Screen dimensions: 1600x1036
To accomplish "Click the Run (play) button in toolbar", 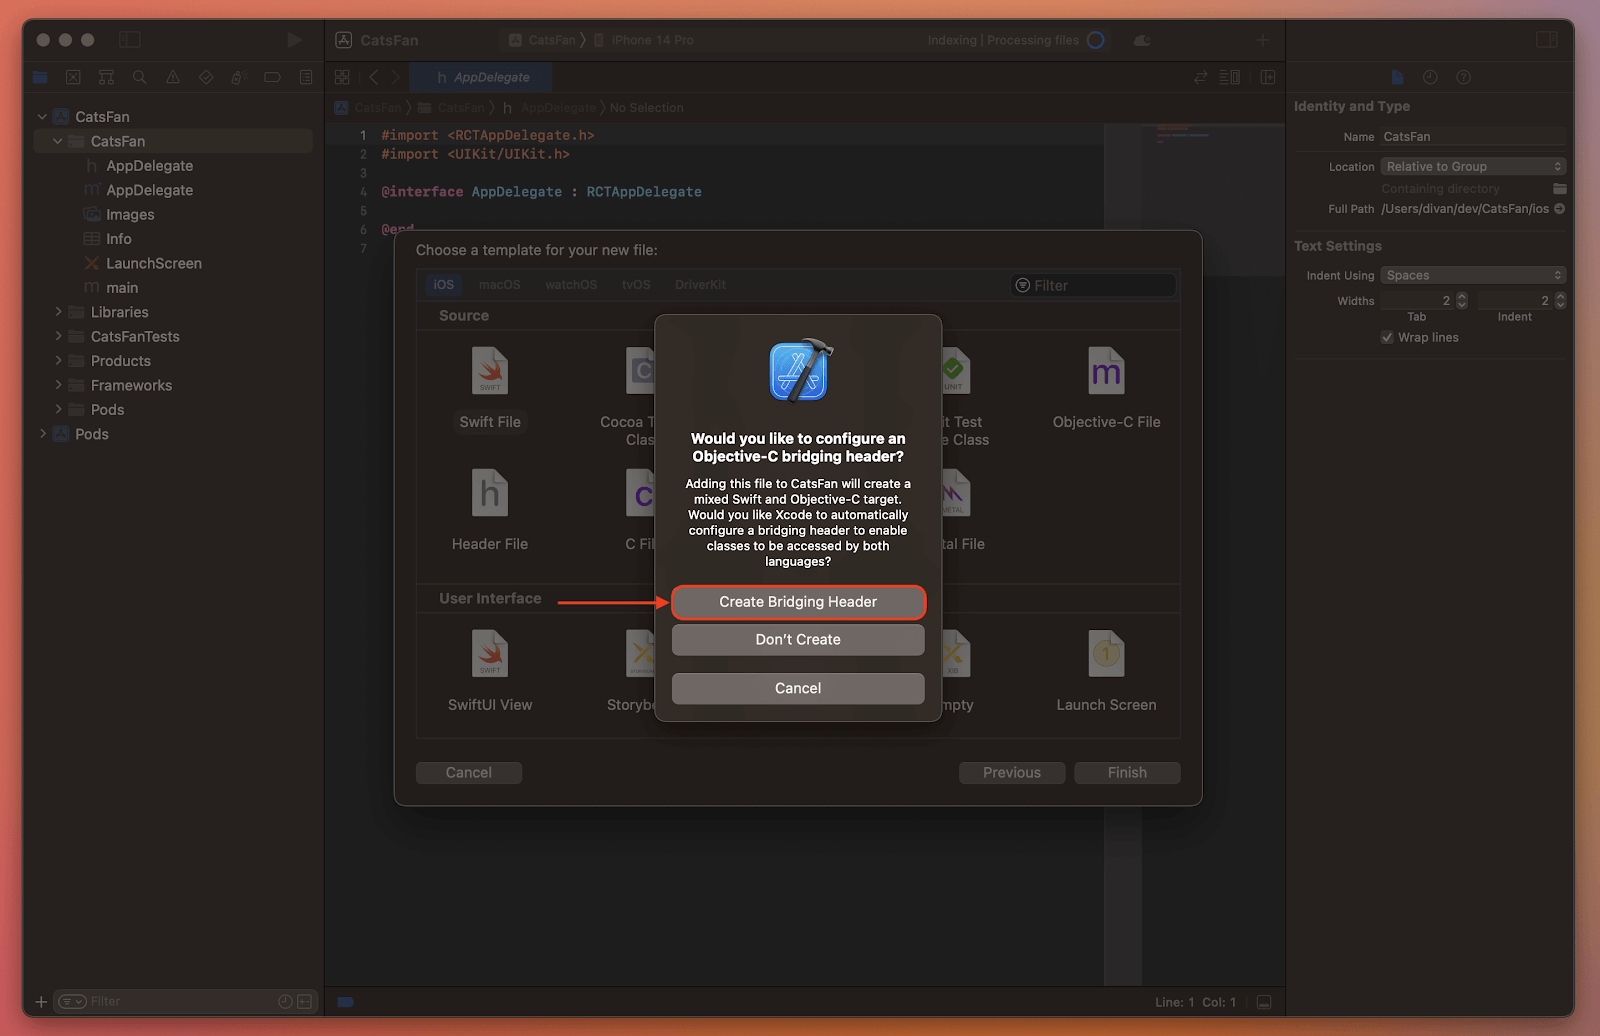I will [x=294, y=40].
